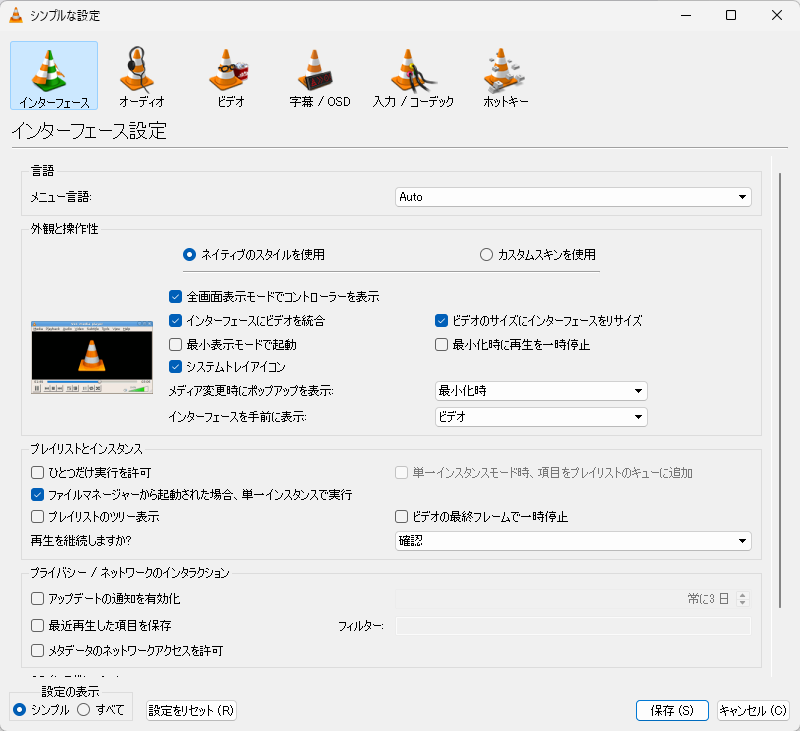Open インターフェースを手前に表示 dropdown

[x=541, y=417]
